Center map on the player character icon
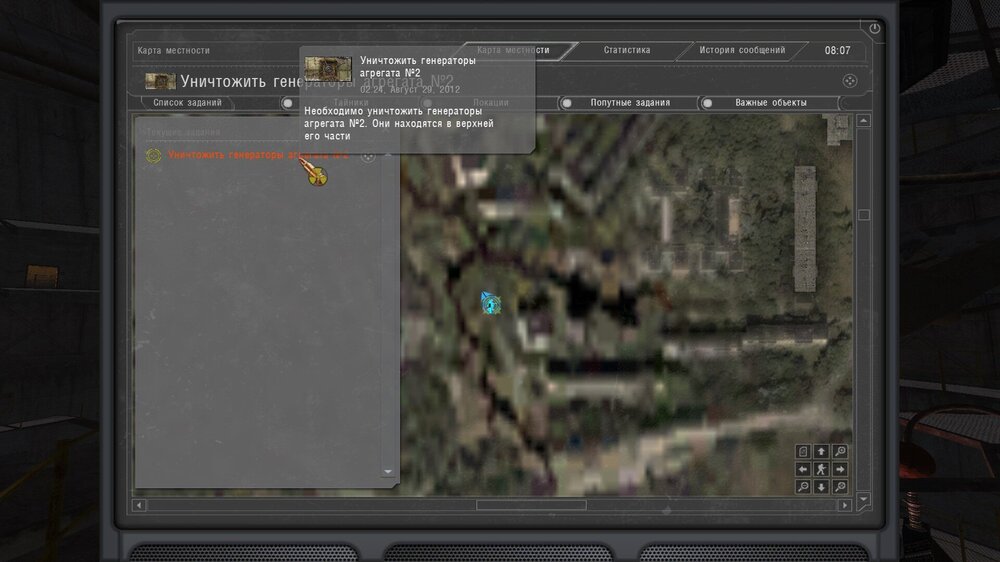The image size is (1000, 562). pos(821,469)
